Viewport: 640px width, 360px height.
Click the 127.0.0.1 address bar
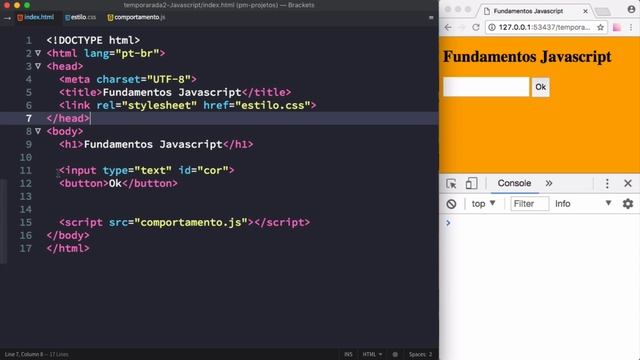click(545, 27)
